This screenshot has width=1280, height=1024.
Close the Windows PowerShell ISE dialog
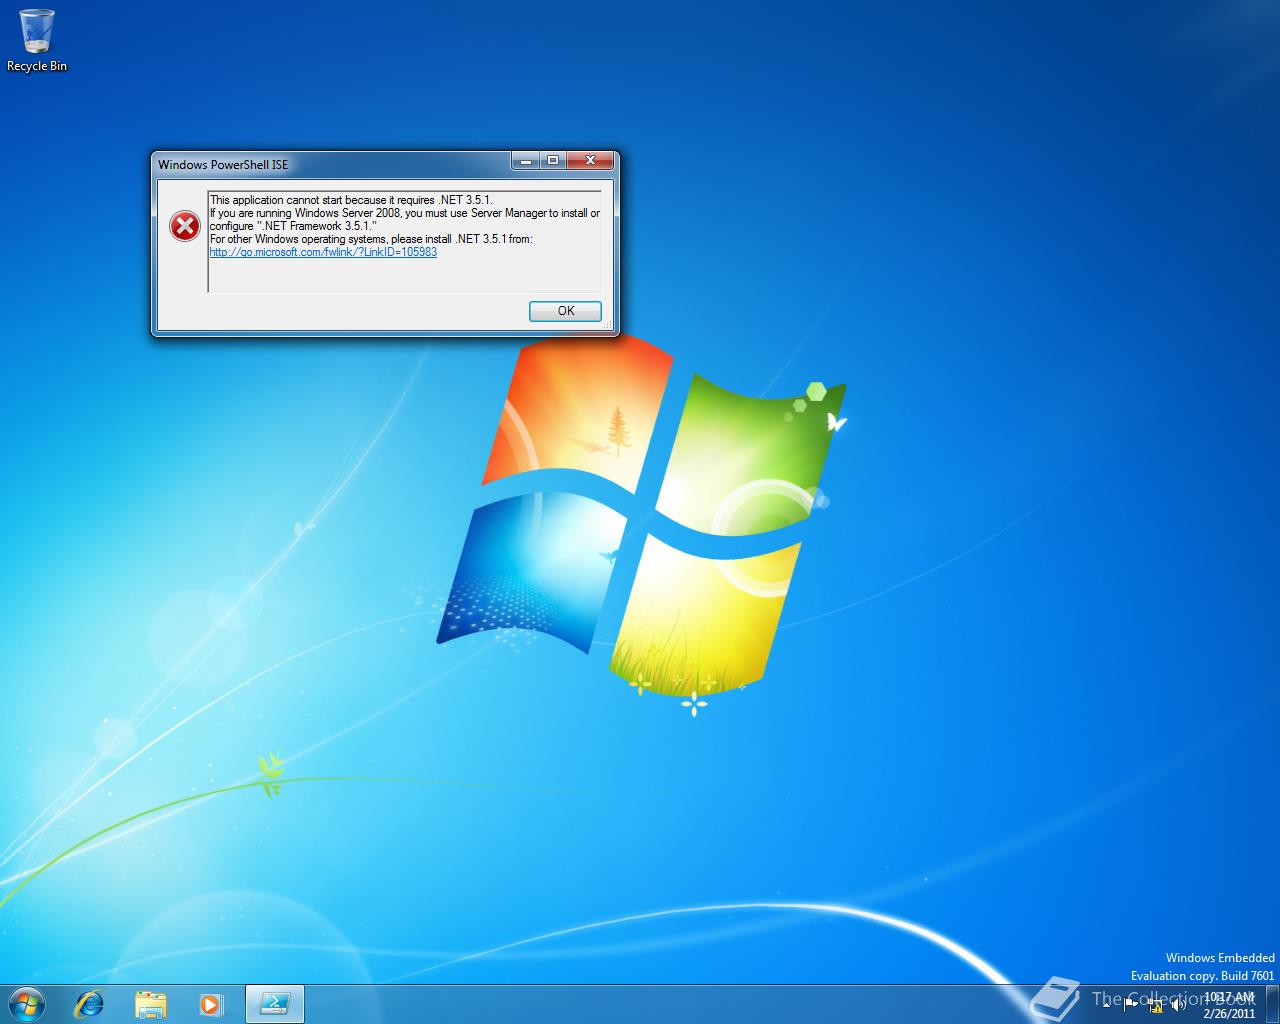591,160
